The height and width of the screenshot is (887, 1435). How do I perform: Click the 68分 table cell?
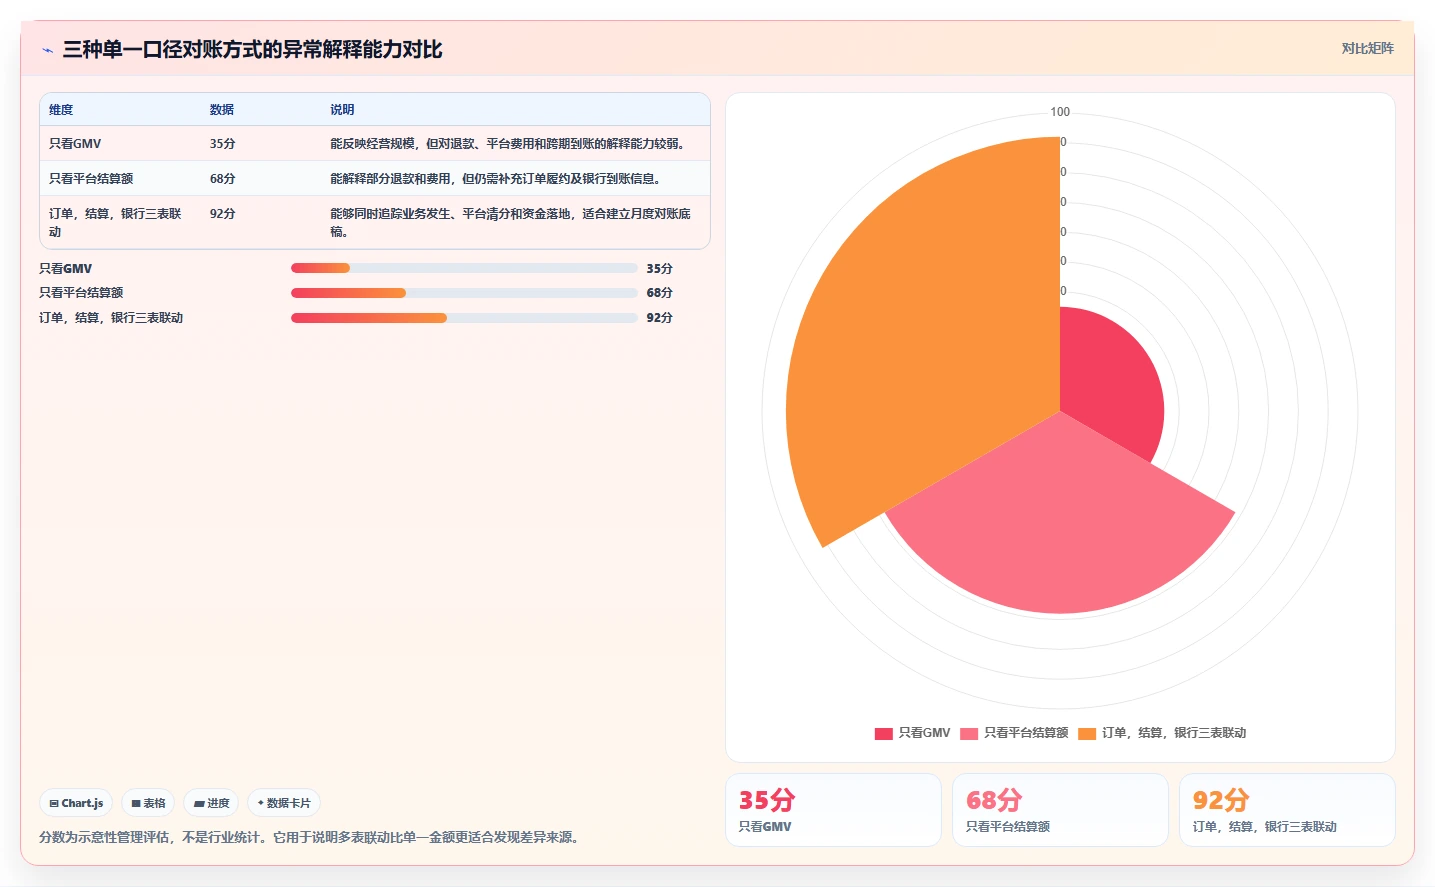[x=223, y=179]
